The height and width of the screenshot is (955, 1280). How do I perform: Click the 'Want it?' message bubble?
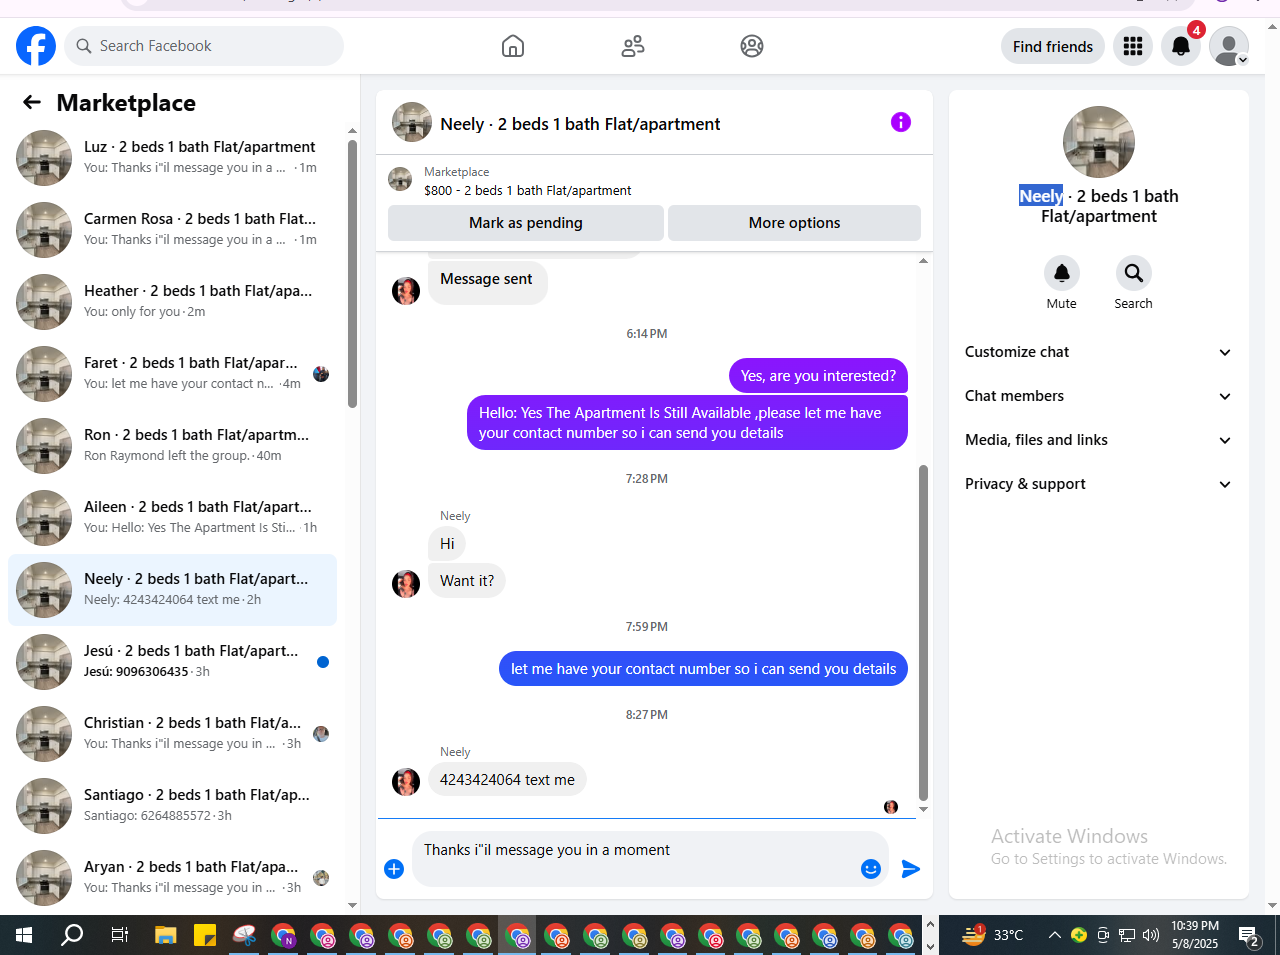click(x=467, y=581)
